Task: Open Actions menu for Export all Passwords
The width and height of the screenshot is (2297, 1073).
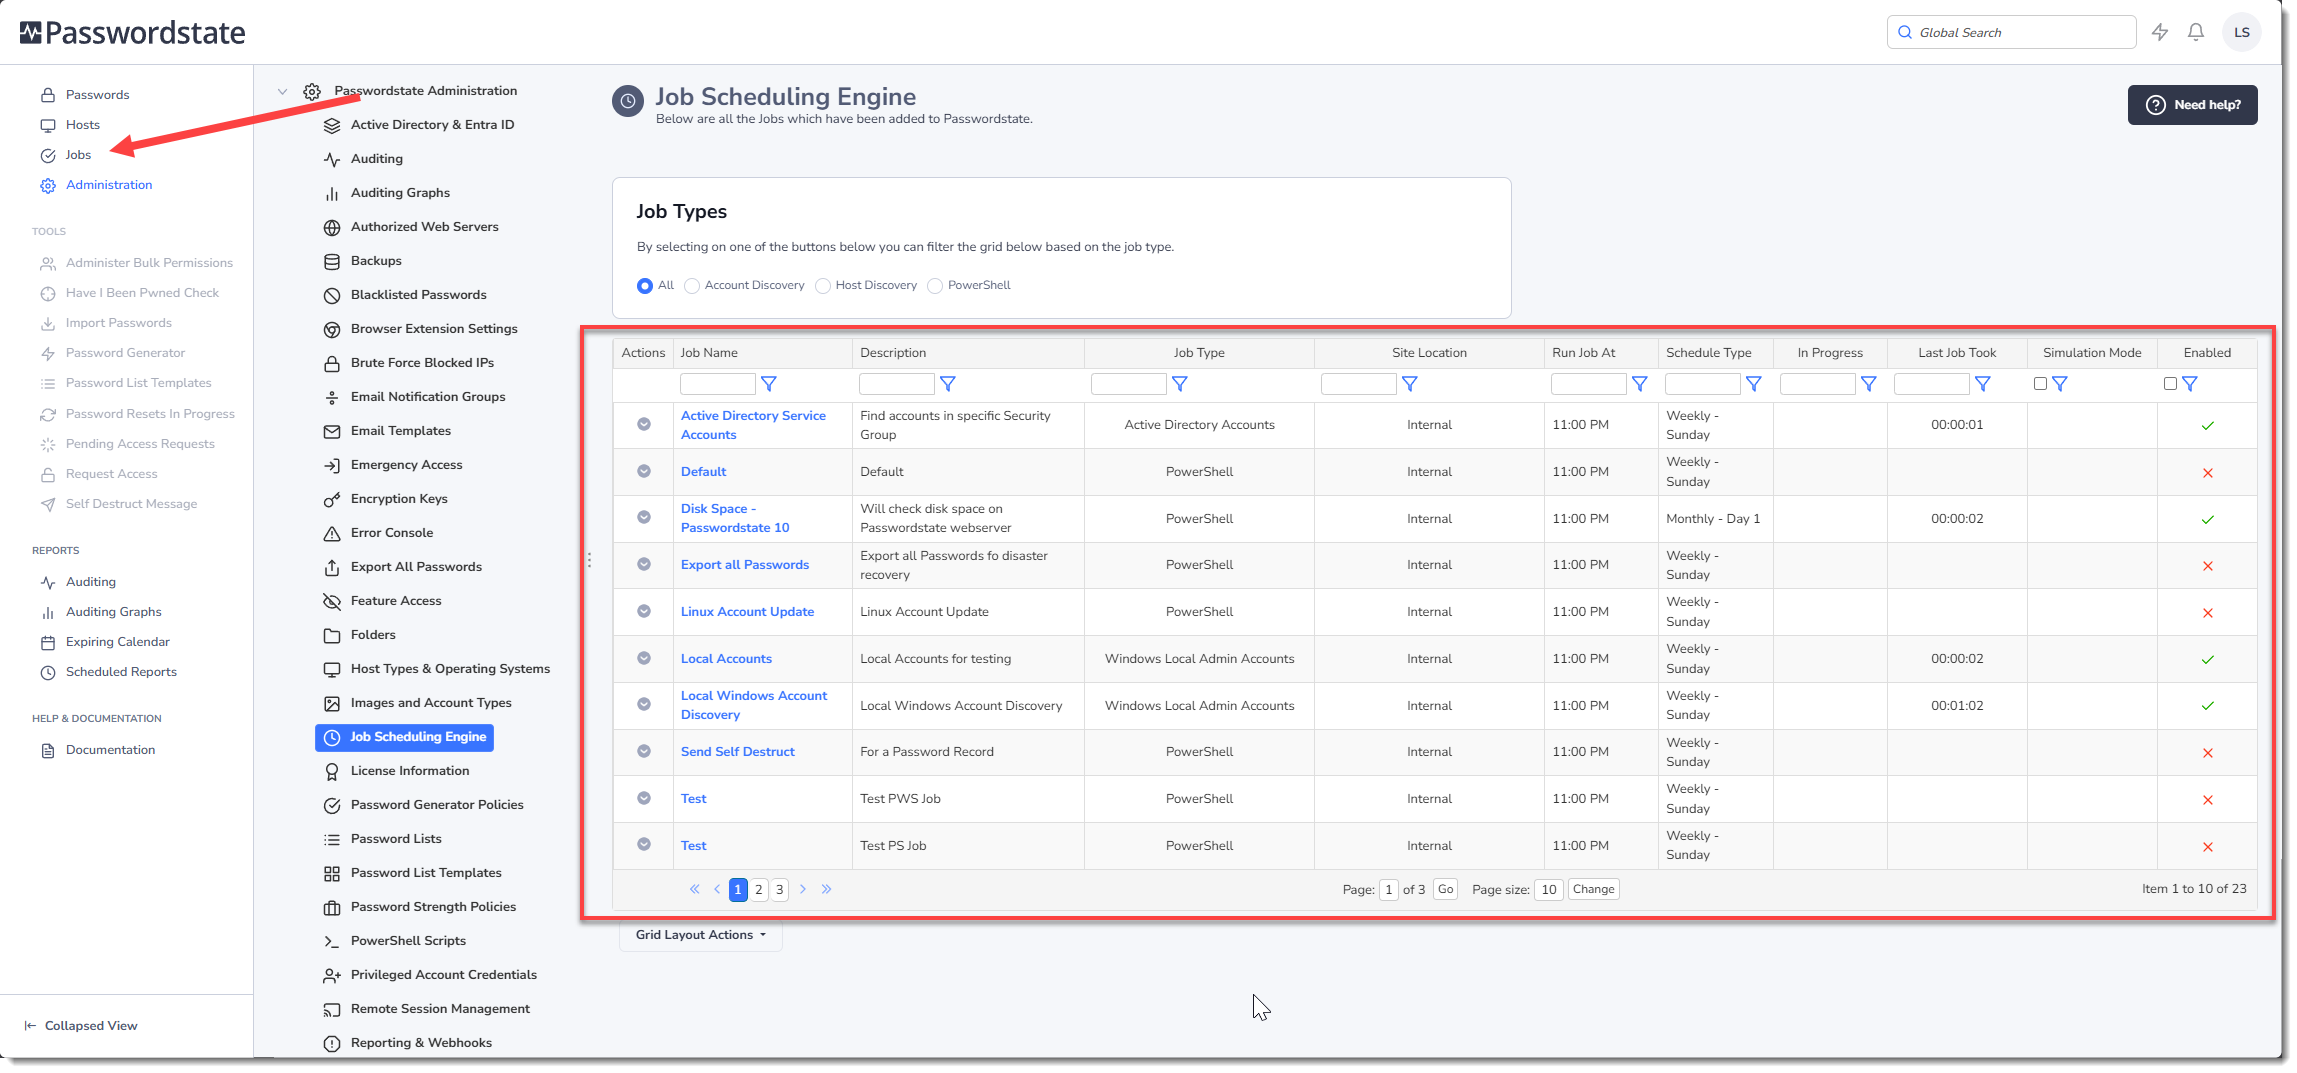Action: pyautogui.click(x=644, y=565)
